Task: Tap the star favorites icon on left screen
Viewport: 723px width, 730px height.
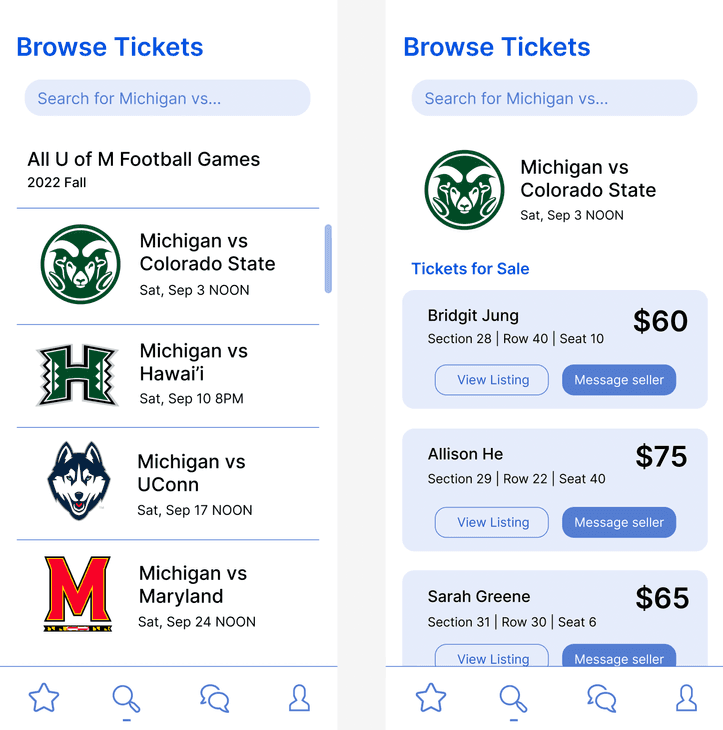Action: pos(44,698)
